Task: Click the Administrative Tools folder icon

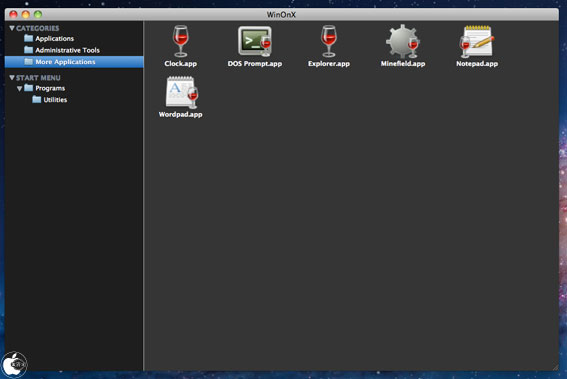Action: click(29, 50)
